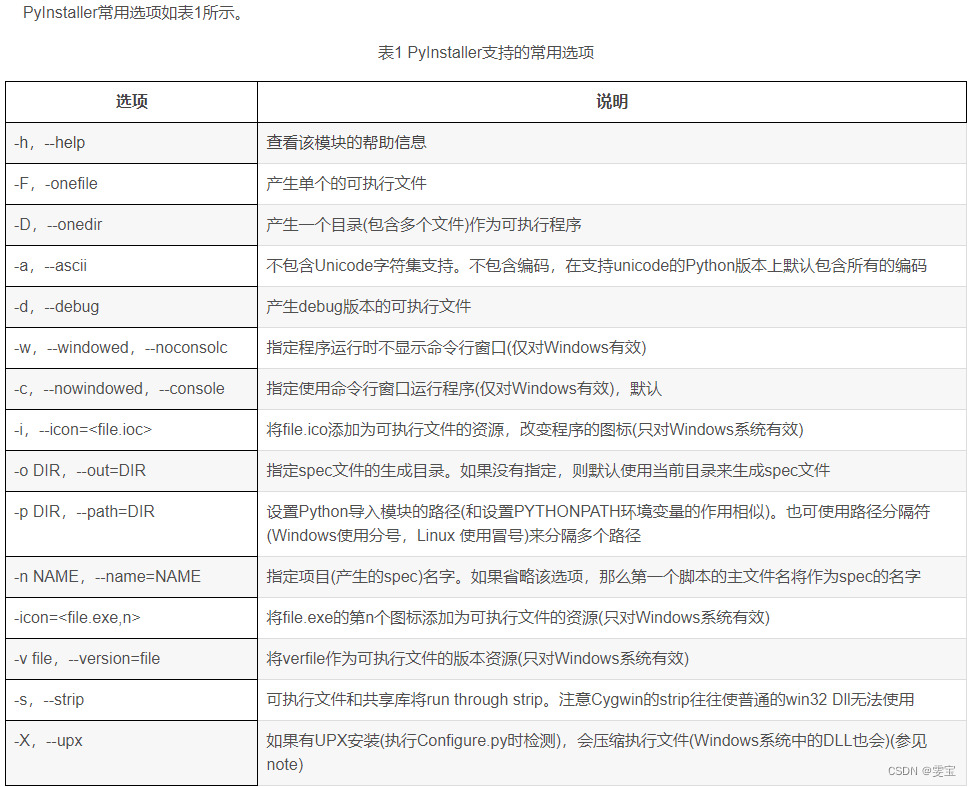Click the description 产生单个的可执行文件

612,184
